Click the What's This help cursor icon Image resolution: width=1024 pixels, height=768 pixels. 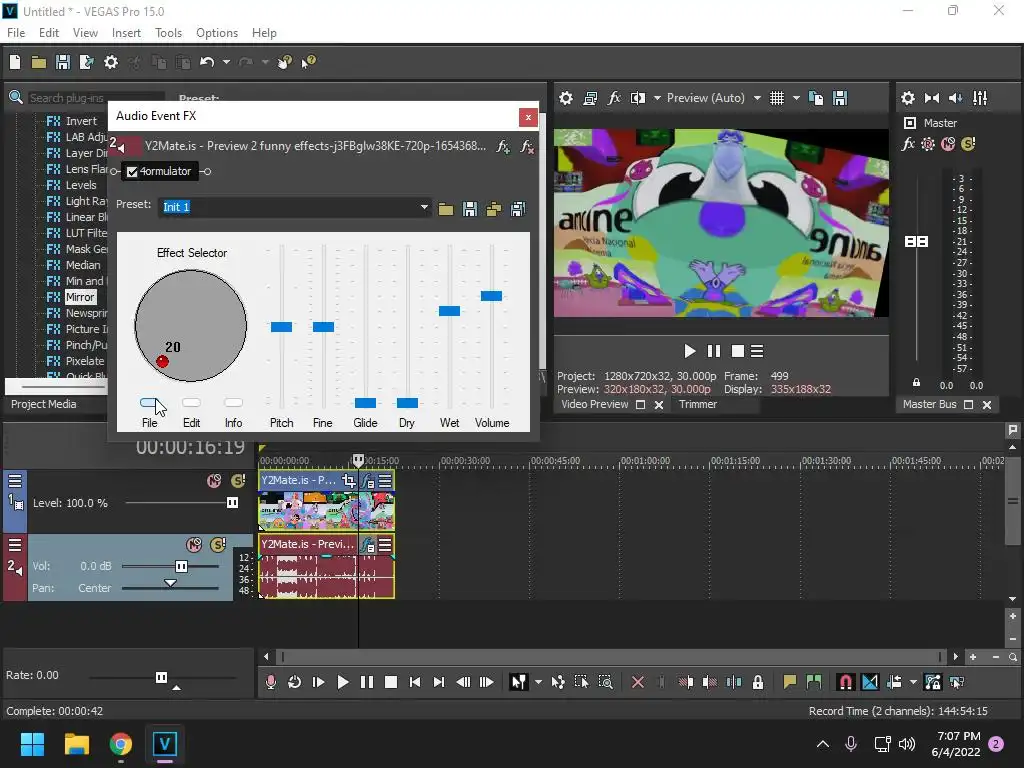click(308, 62)
